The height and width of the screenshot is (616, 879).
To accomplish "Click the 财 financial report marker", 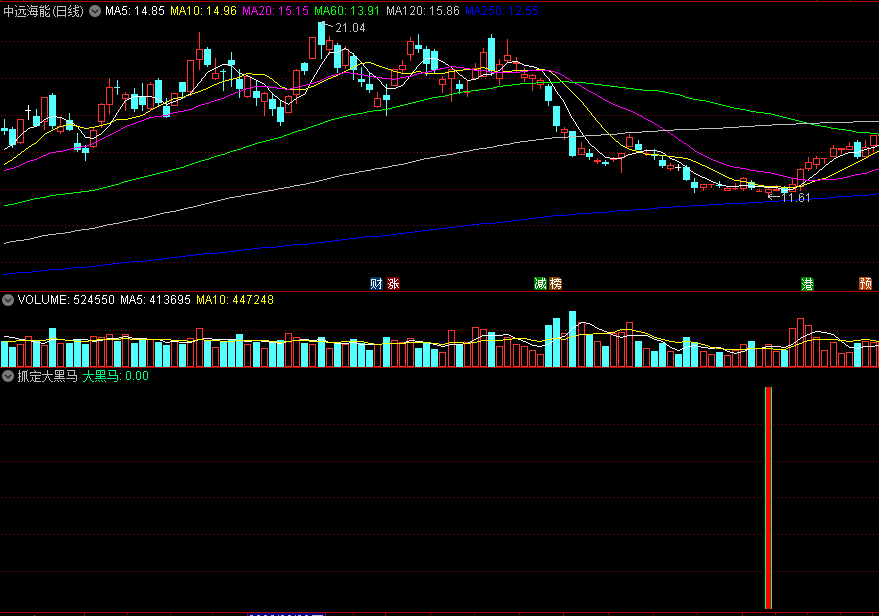I will click(x=376, y=284).
